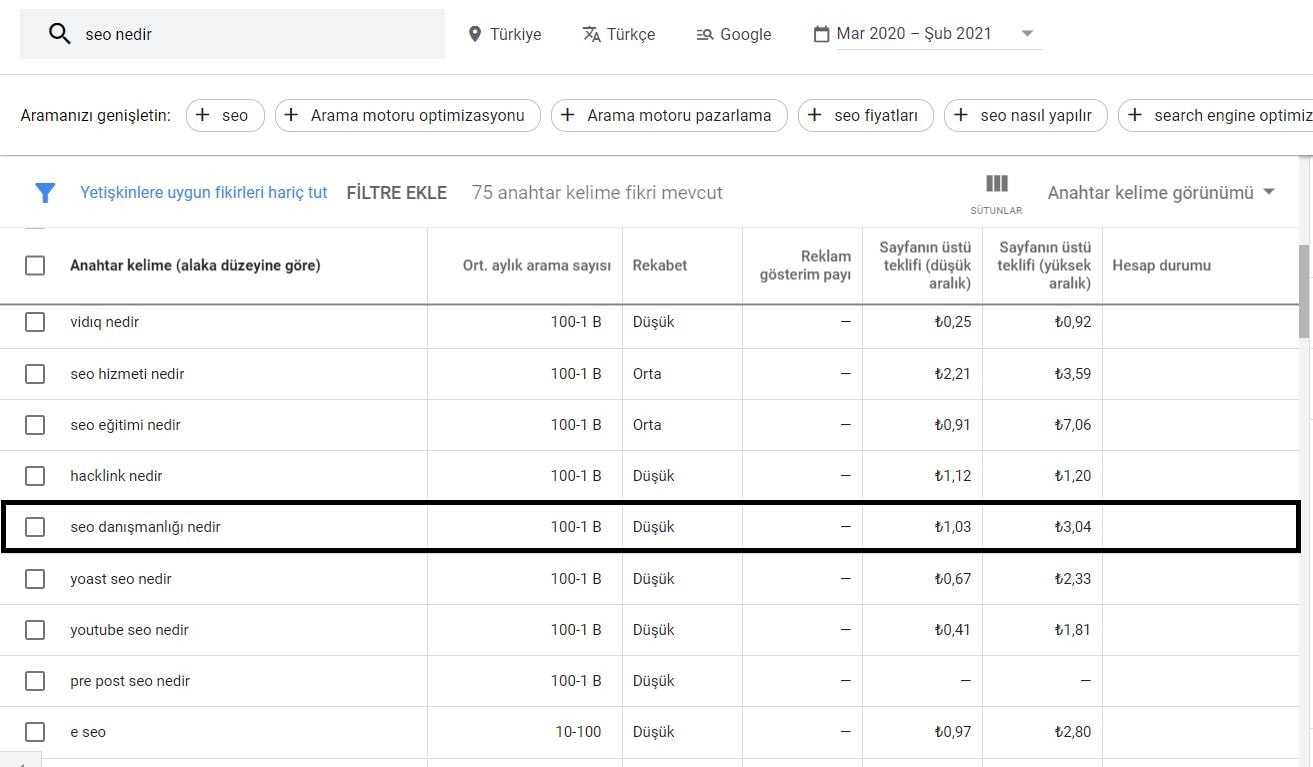The width and height of the screenshot is (1313, 767).
Task: Change the Türkçe language setting
Action: pyautogui.click(x=619, y=34)
